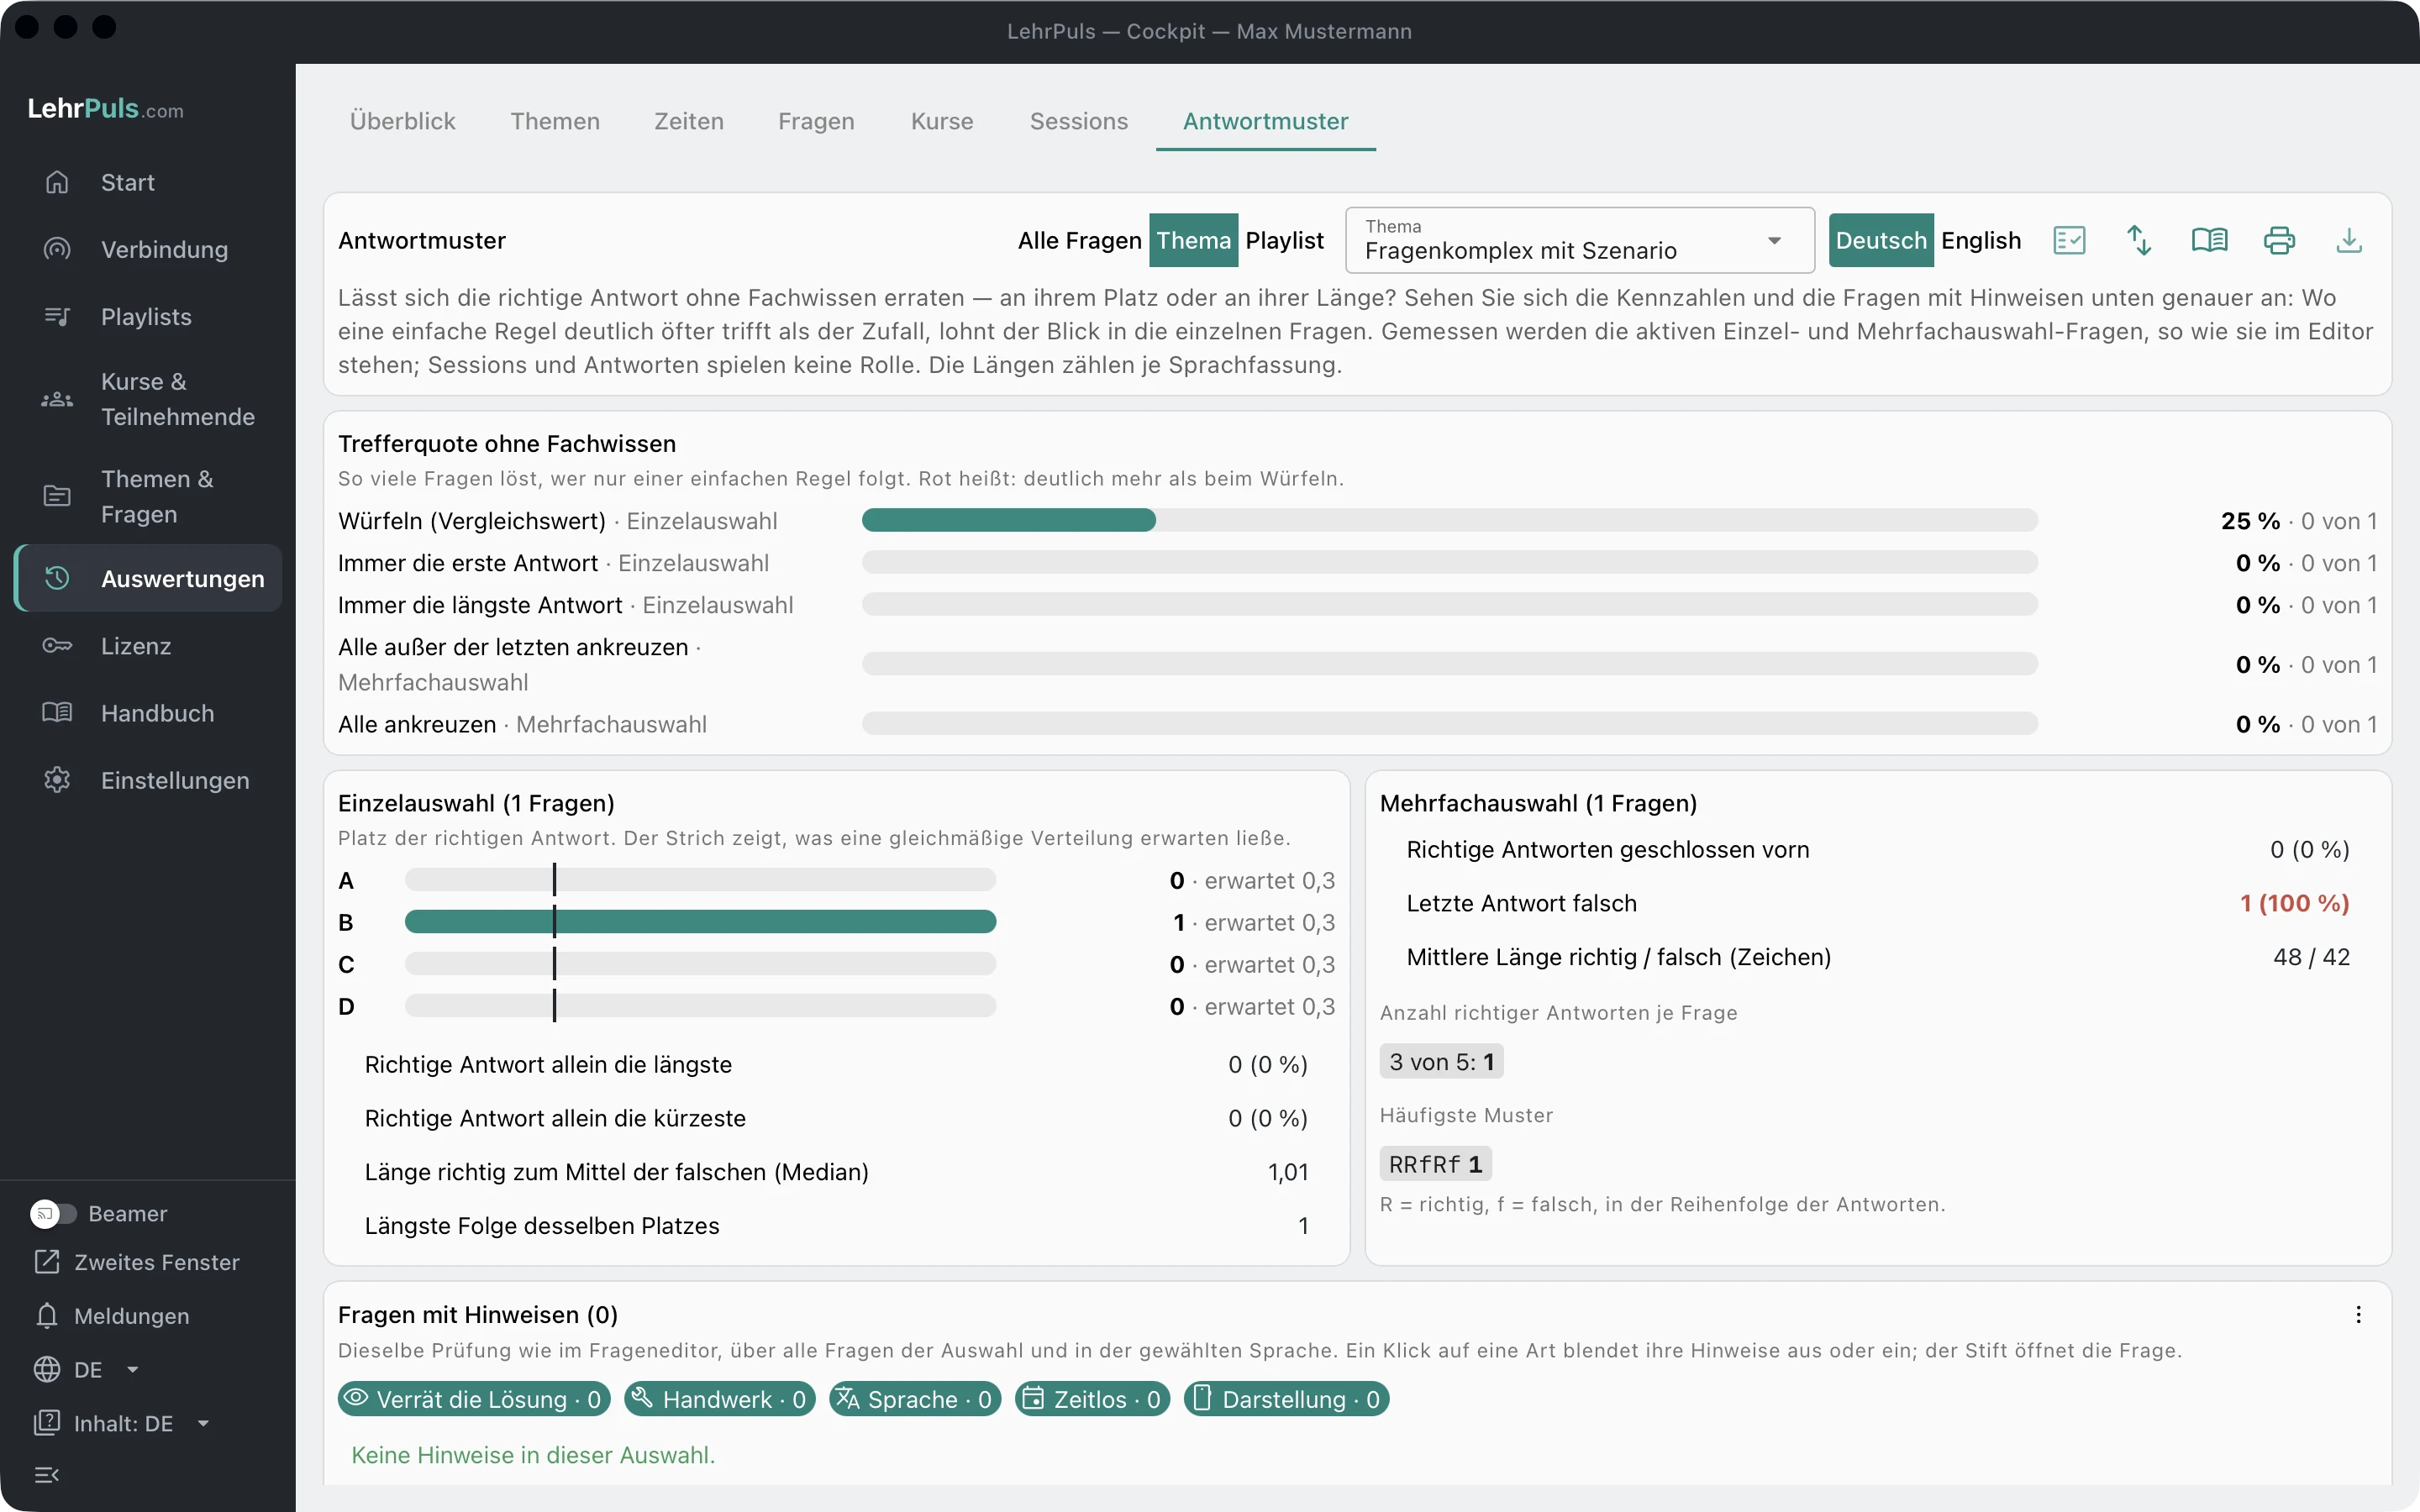
Task: Click the sort arrows icon in toolbar
Action: click(x=2139, y=240)
